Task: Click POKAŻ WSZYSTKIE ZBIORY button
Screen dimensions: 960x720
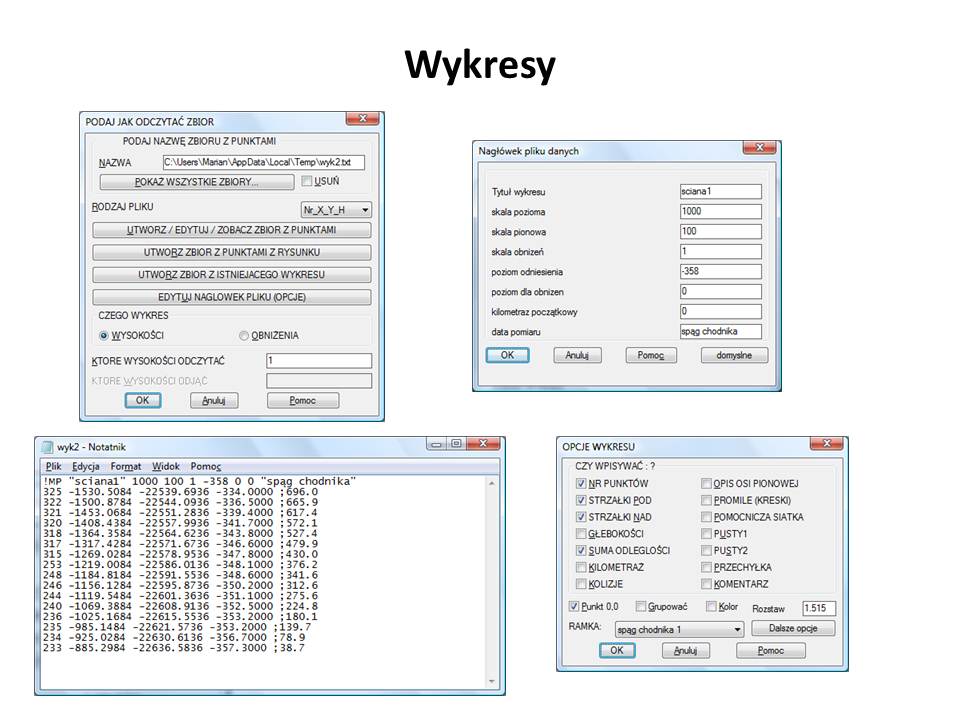Action: click(x=197, y=182)
